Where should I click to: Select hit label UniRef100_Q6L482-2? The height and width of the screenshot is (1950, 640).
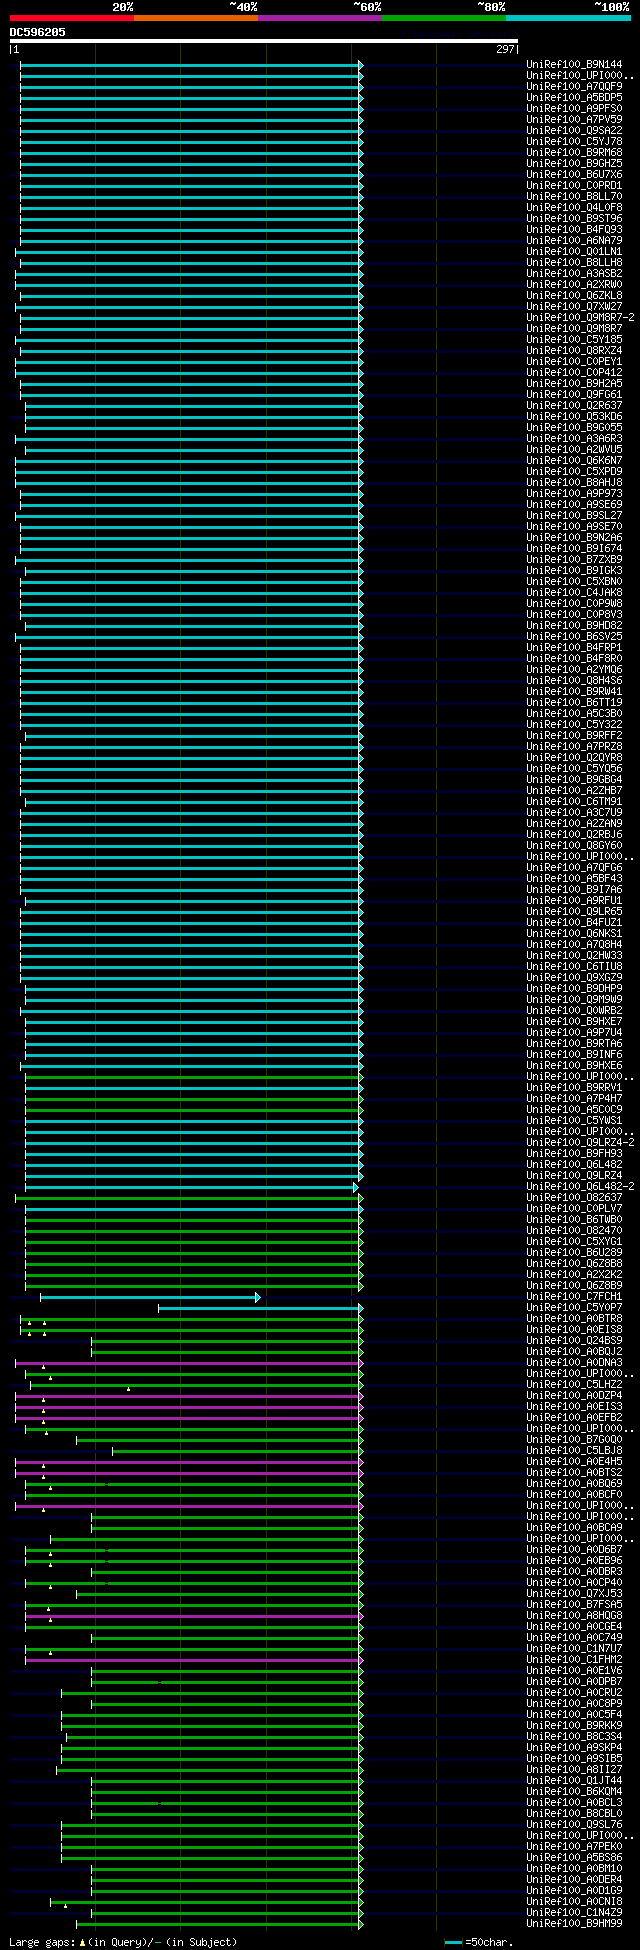tap(580, 1187)
